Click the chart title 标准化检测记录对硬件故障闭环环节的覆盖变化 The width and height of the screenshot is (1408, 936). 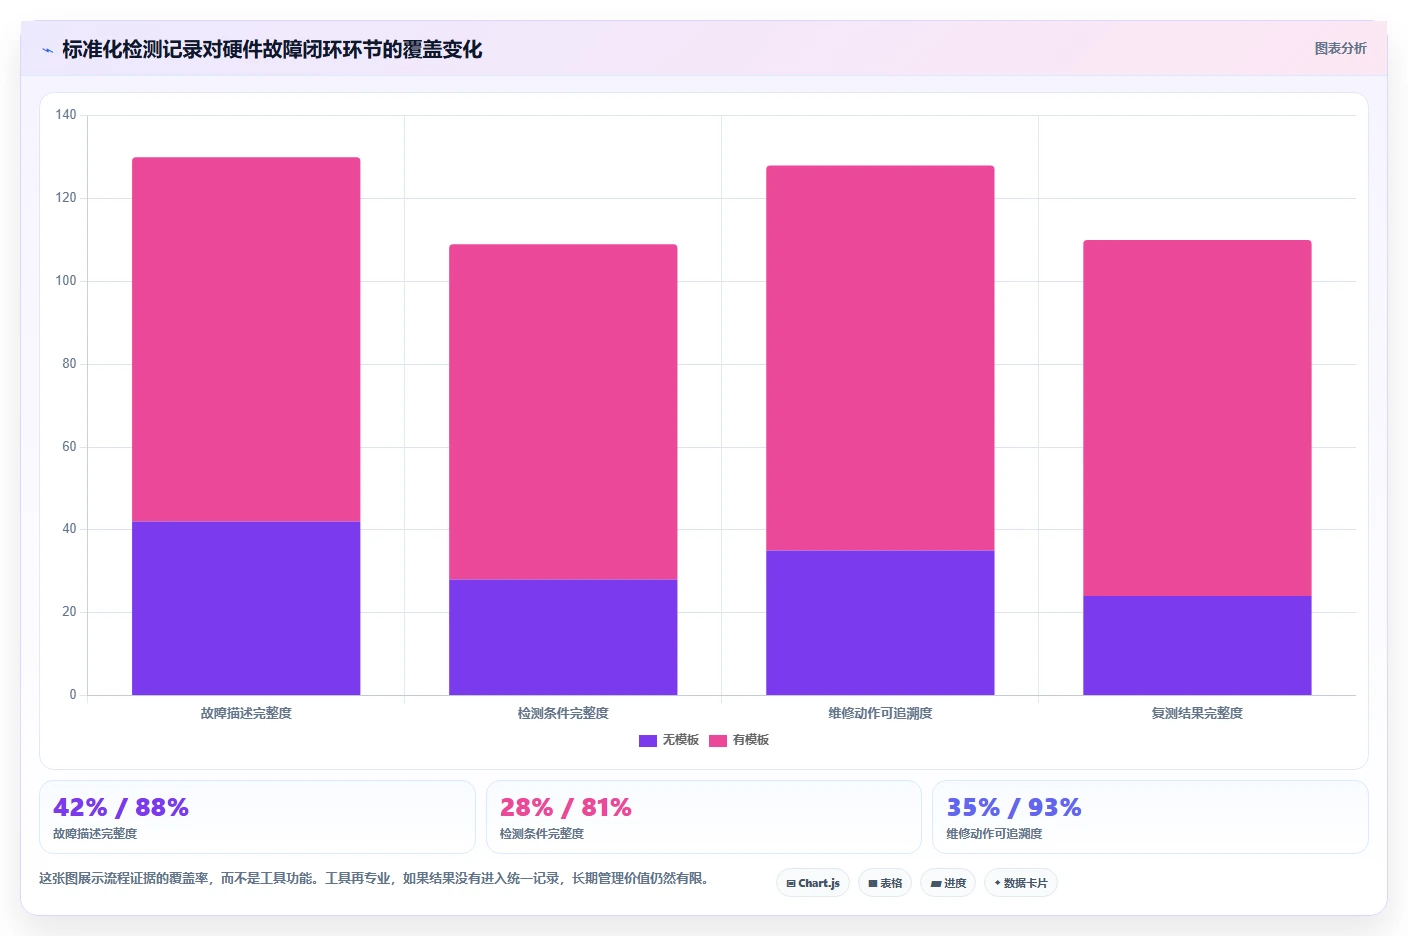coord(272,49)
